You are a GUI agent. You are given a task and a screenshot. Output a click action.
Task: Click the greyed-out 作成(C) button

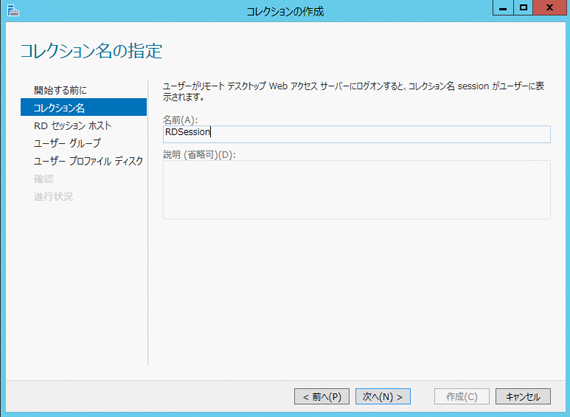pos(462,396)
